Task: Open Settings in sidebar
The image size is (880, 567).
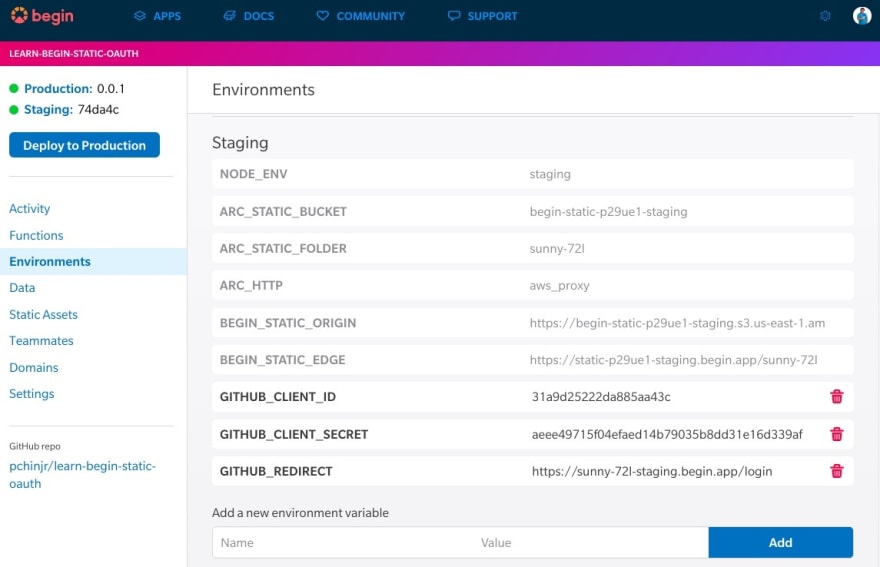Action: point(31,394)
